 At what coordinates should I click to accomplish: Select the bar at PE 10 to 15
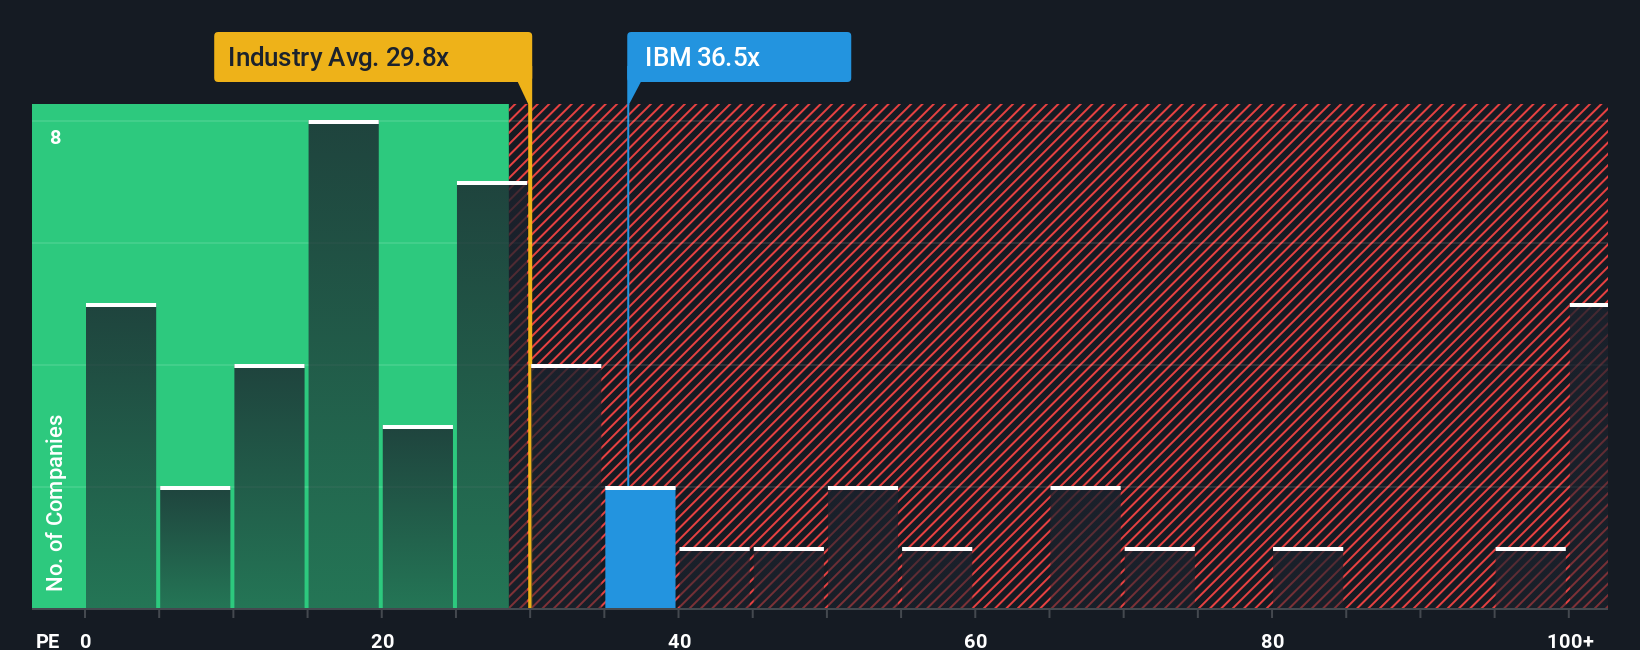click(269, 486)
